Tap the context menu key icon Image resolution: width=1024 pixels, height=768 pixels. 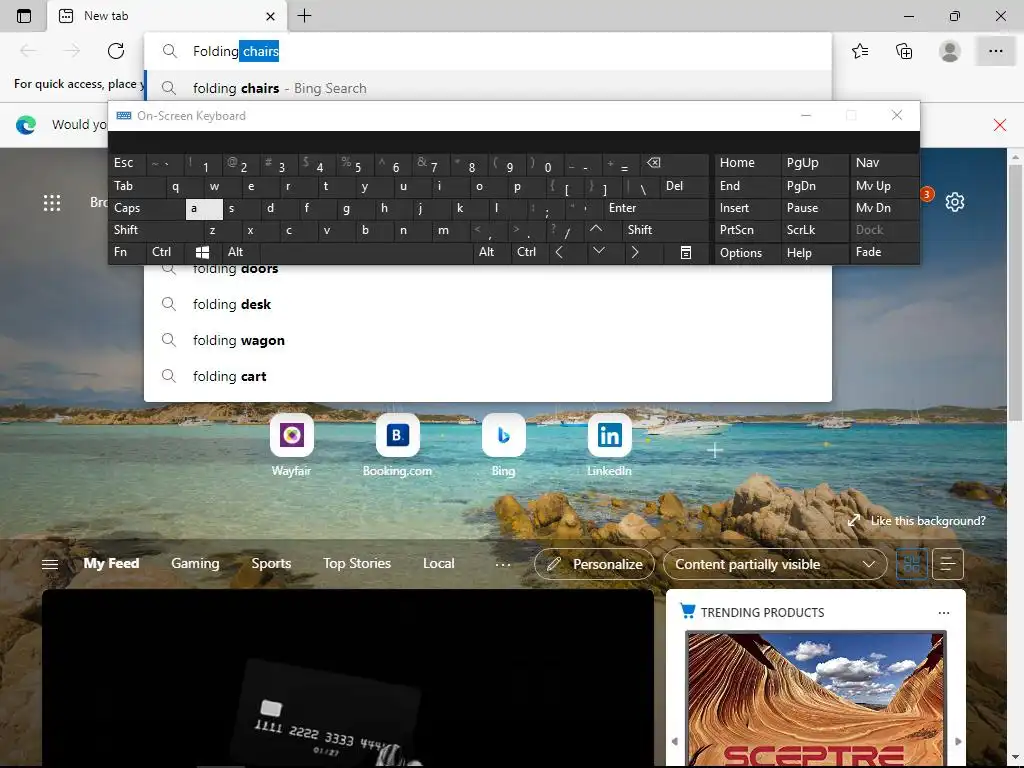pyautogui.click(x=686, y=252)
